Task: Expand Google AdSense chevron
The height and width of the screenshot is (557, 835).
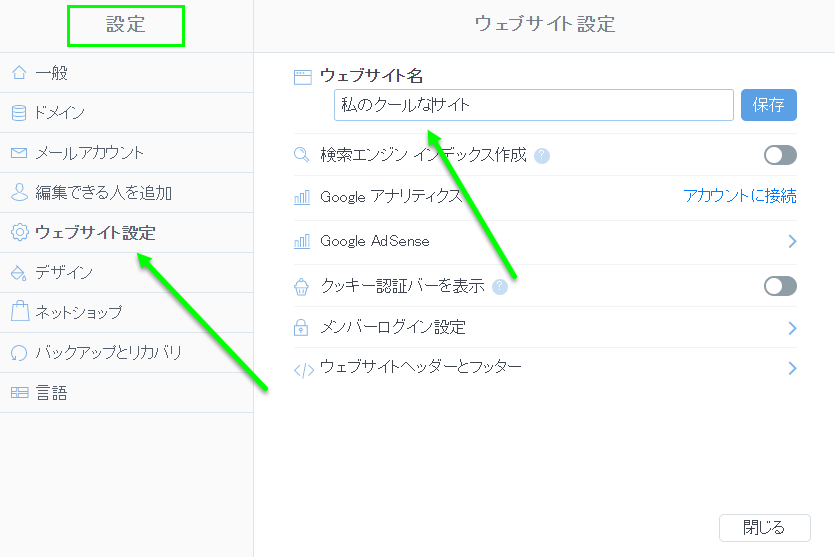Action: [x=792, y=241]
